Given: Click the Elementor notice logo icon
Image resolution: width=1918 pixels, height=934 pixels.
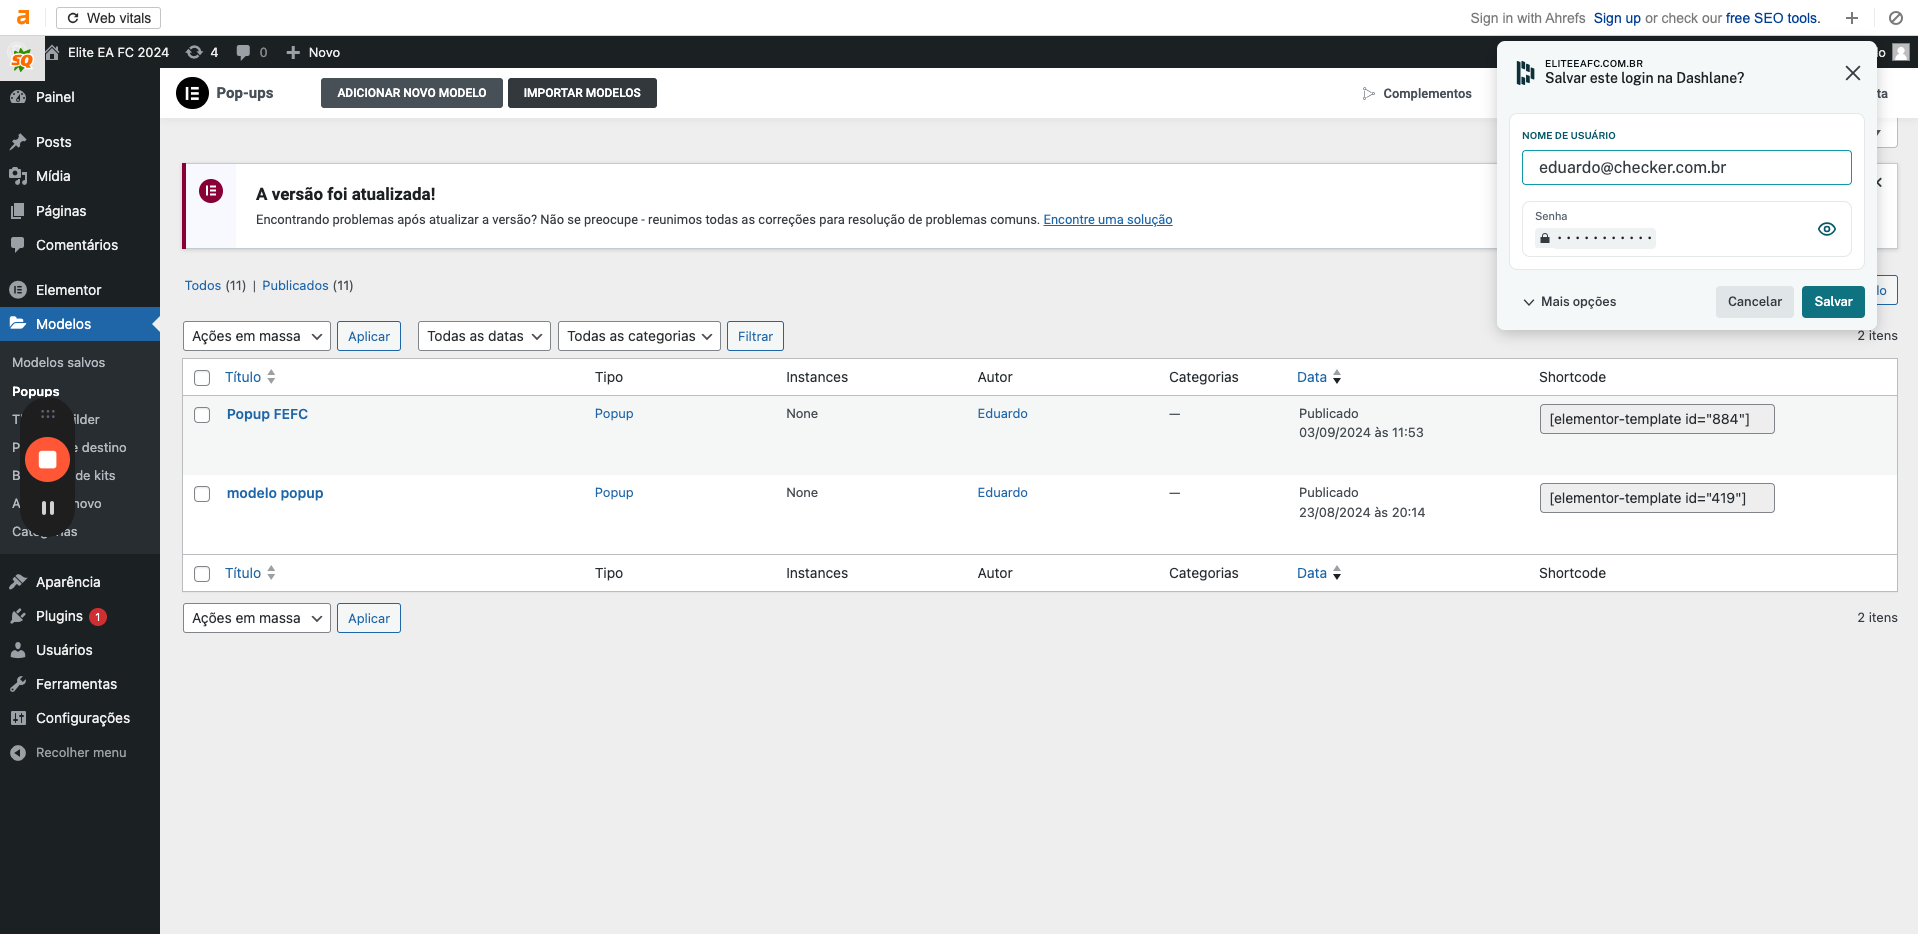Looking at the screenshot, I should pyautogui.click(x=211, y=191).
